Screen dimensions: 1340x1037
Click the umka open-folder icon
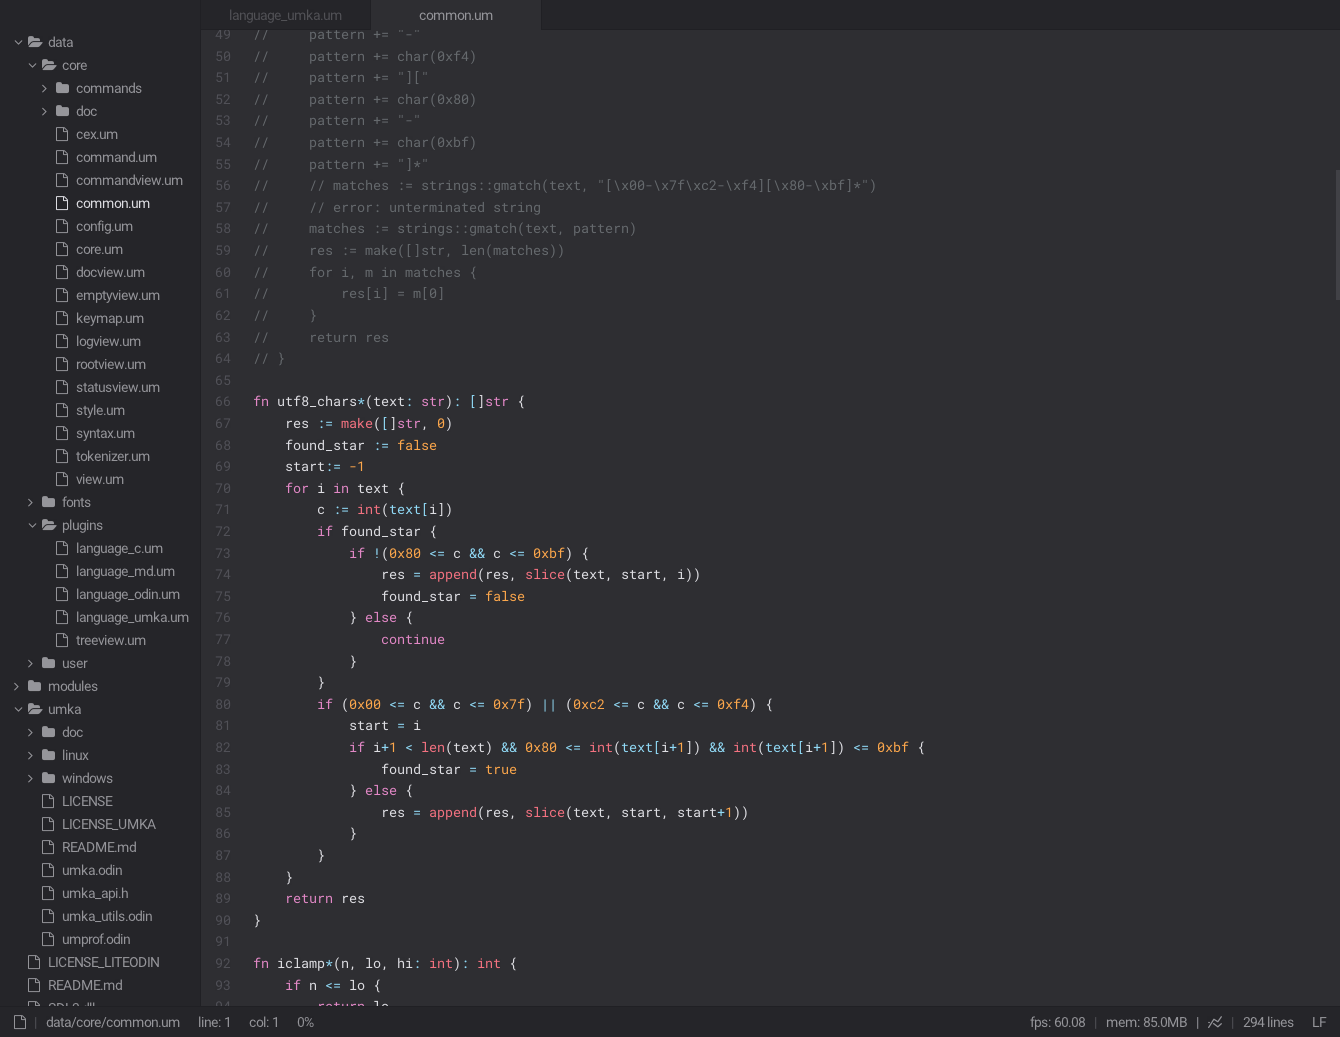tap(35, 709)
